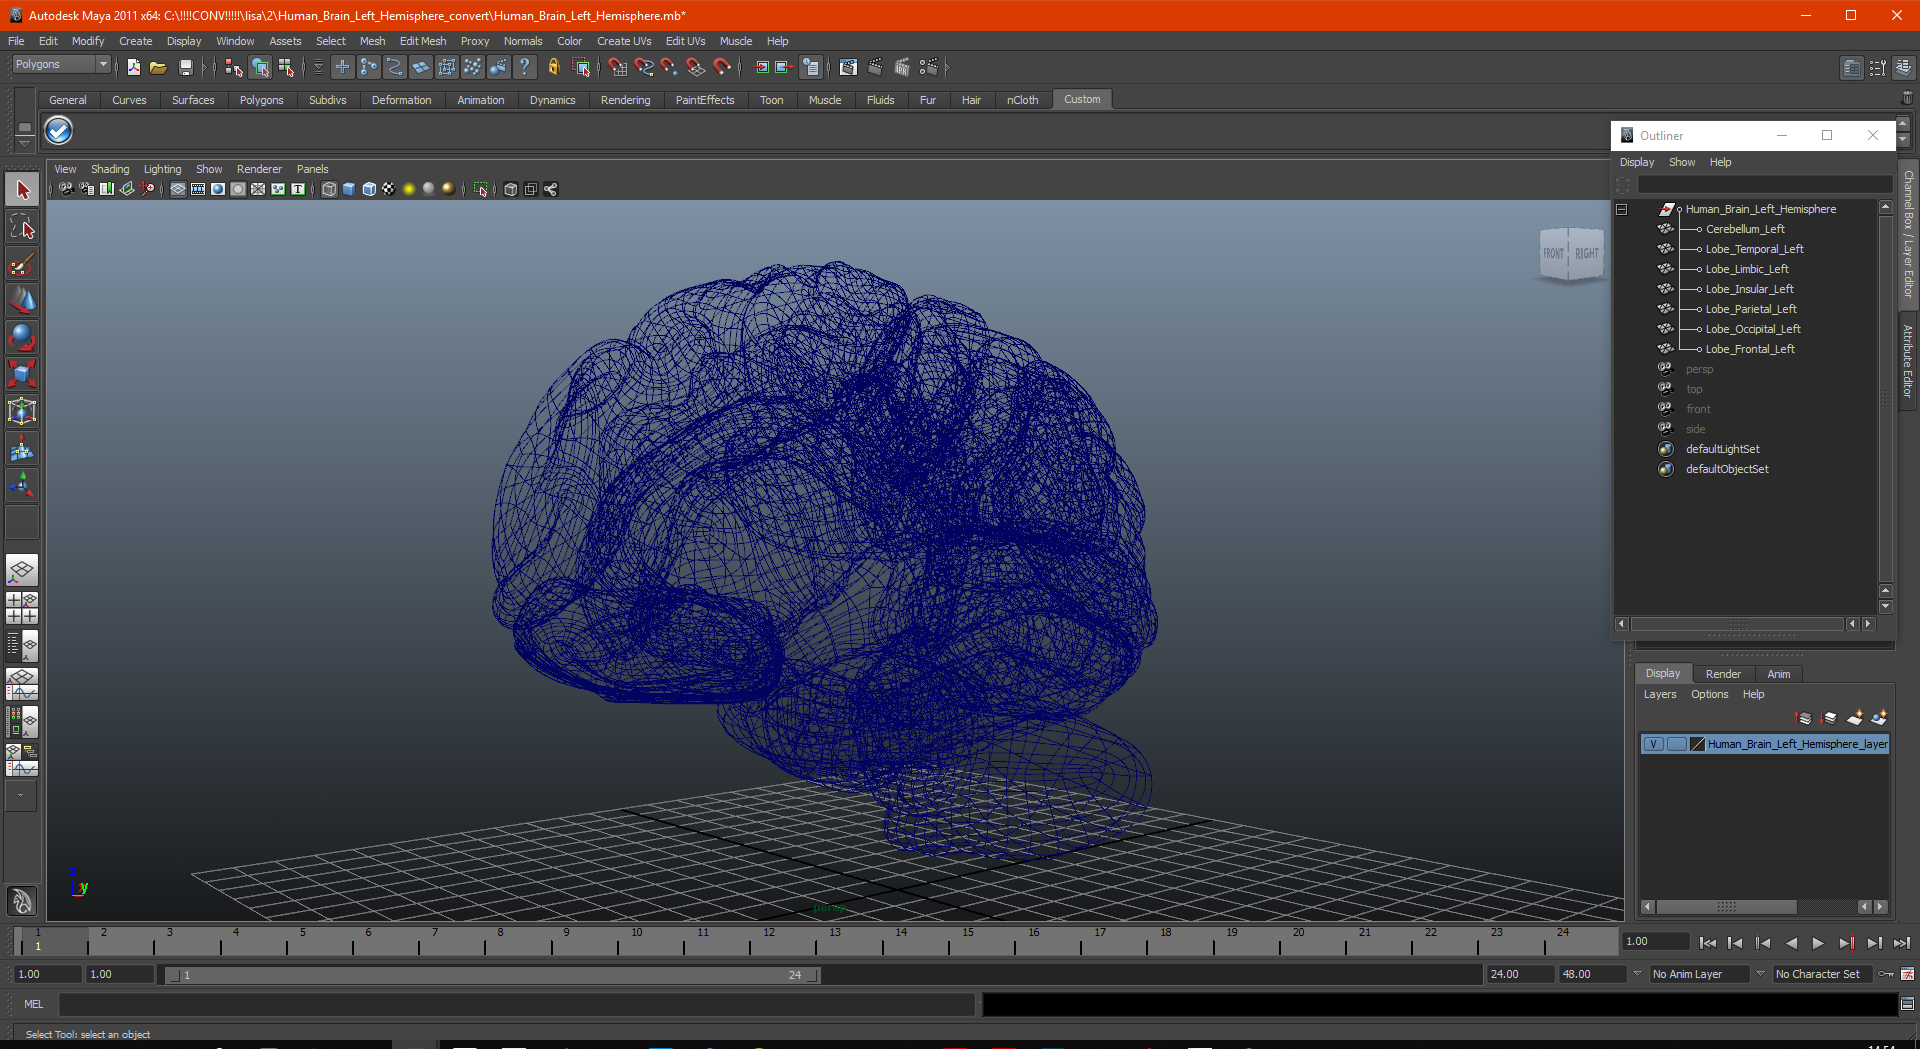This screenshot has width=1920, height=1049.
Task: Select Lobe_Temporal_Left in the Outliner
Action: tap(1754, 249)
